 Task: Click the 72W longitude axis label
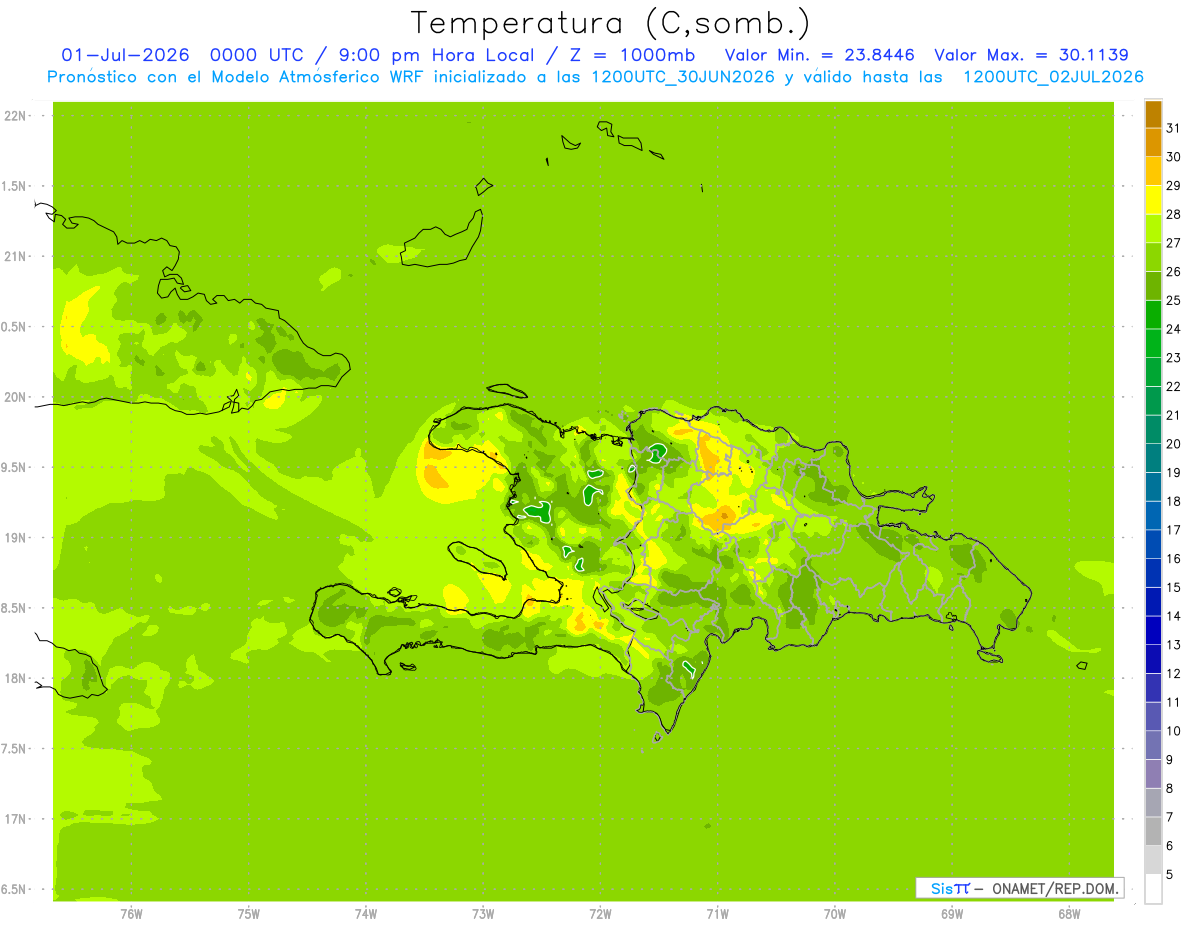[x=600, y=913]
